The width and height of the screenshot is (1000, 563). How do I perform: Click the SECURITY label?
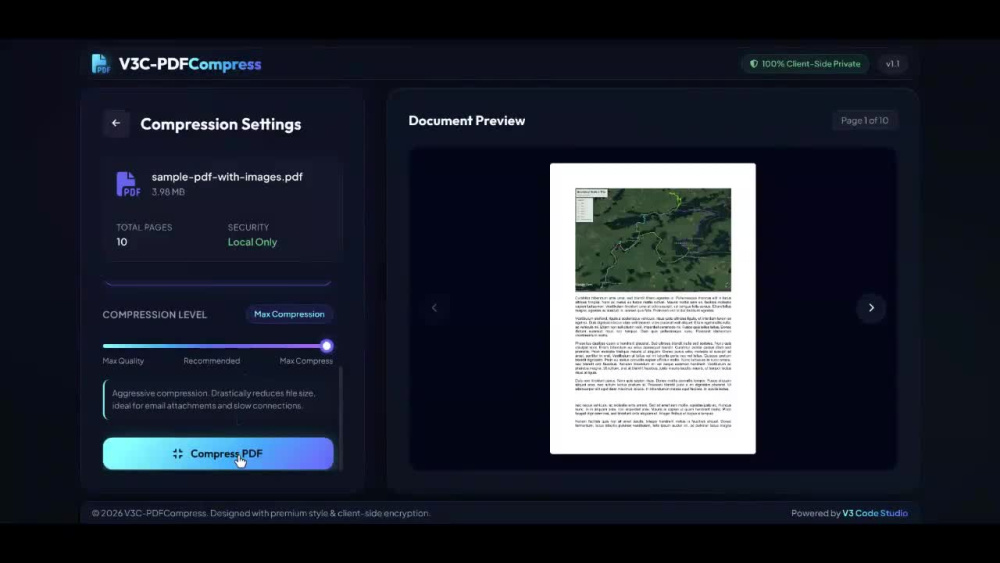(248, 227)
